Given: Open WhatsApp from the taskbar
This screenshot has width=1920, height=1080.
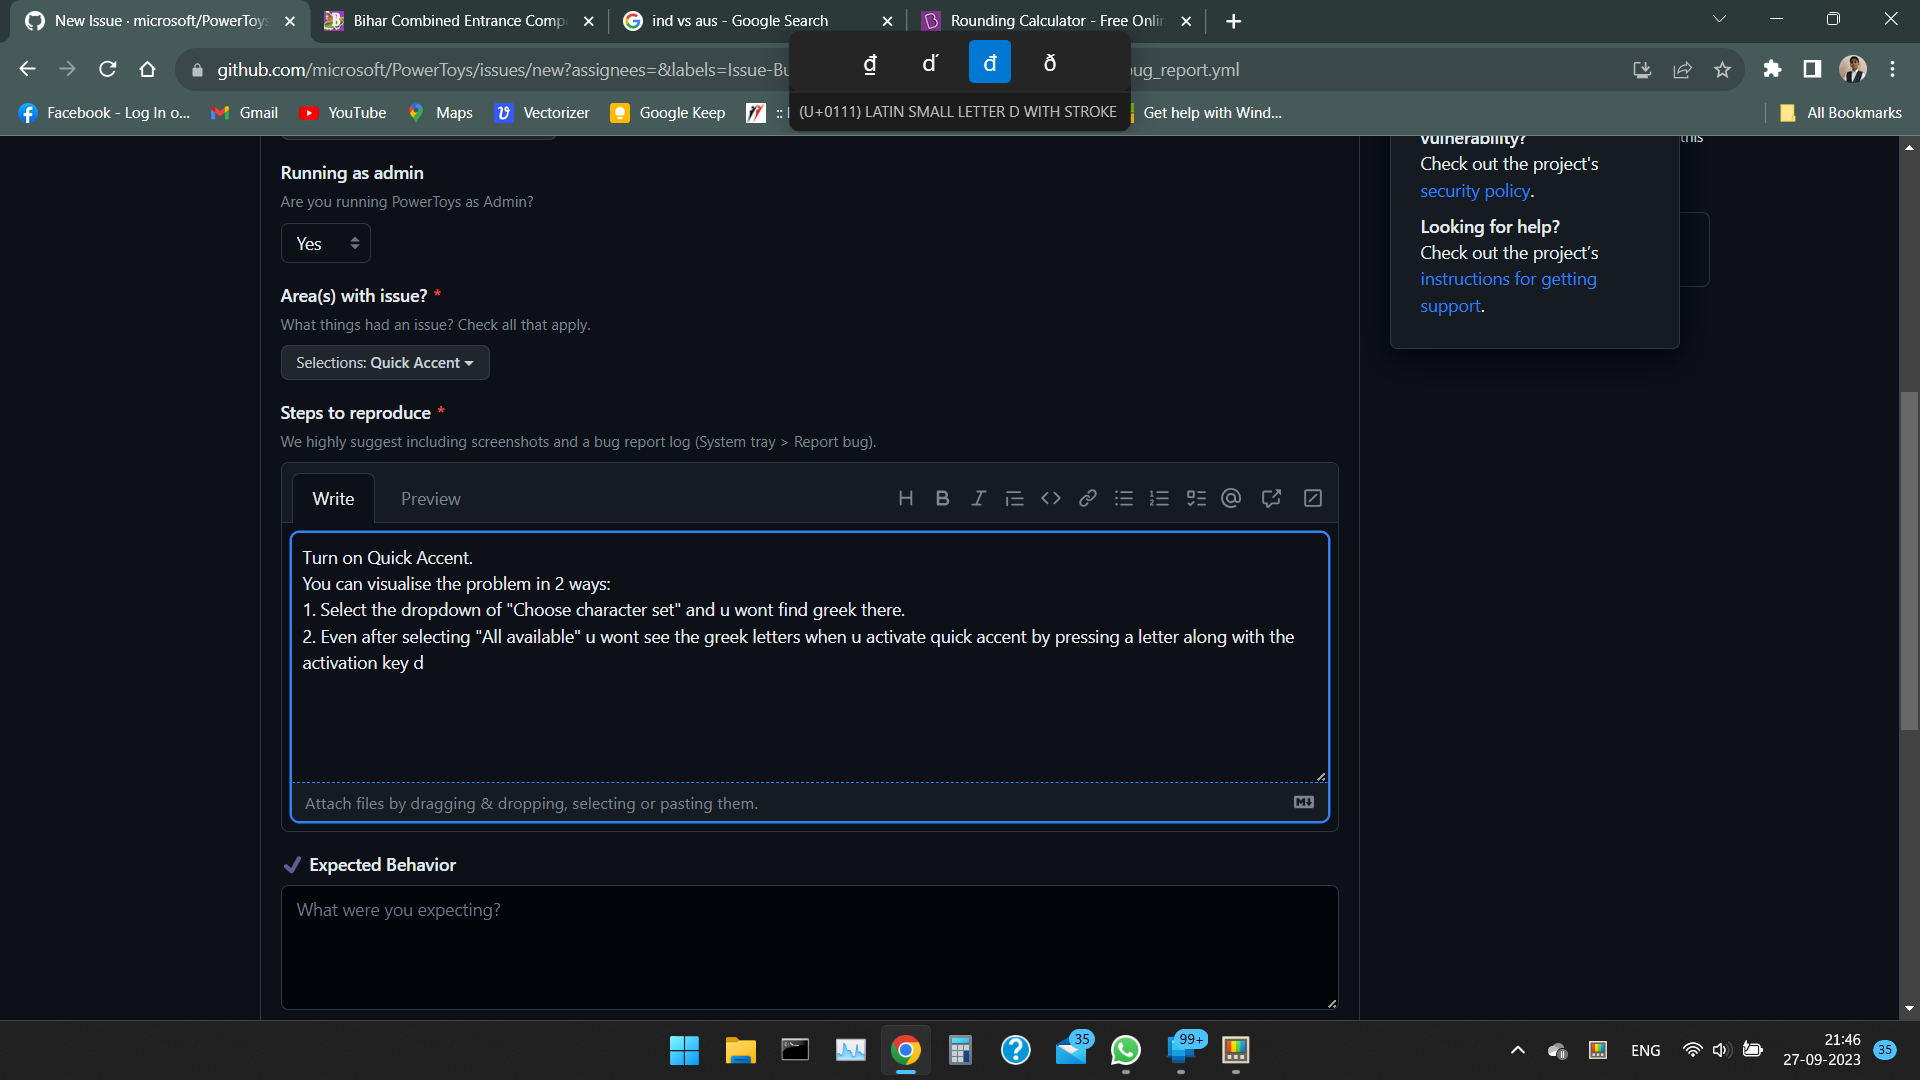Looking at the screenshot, I should coord(1125,1050).
